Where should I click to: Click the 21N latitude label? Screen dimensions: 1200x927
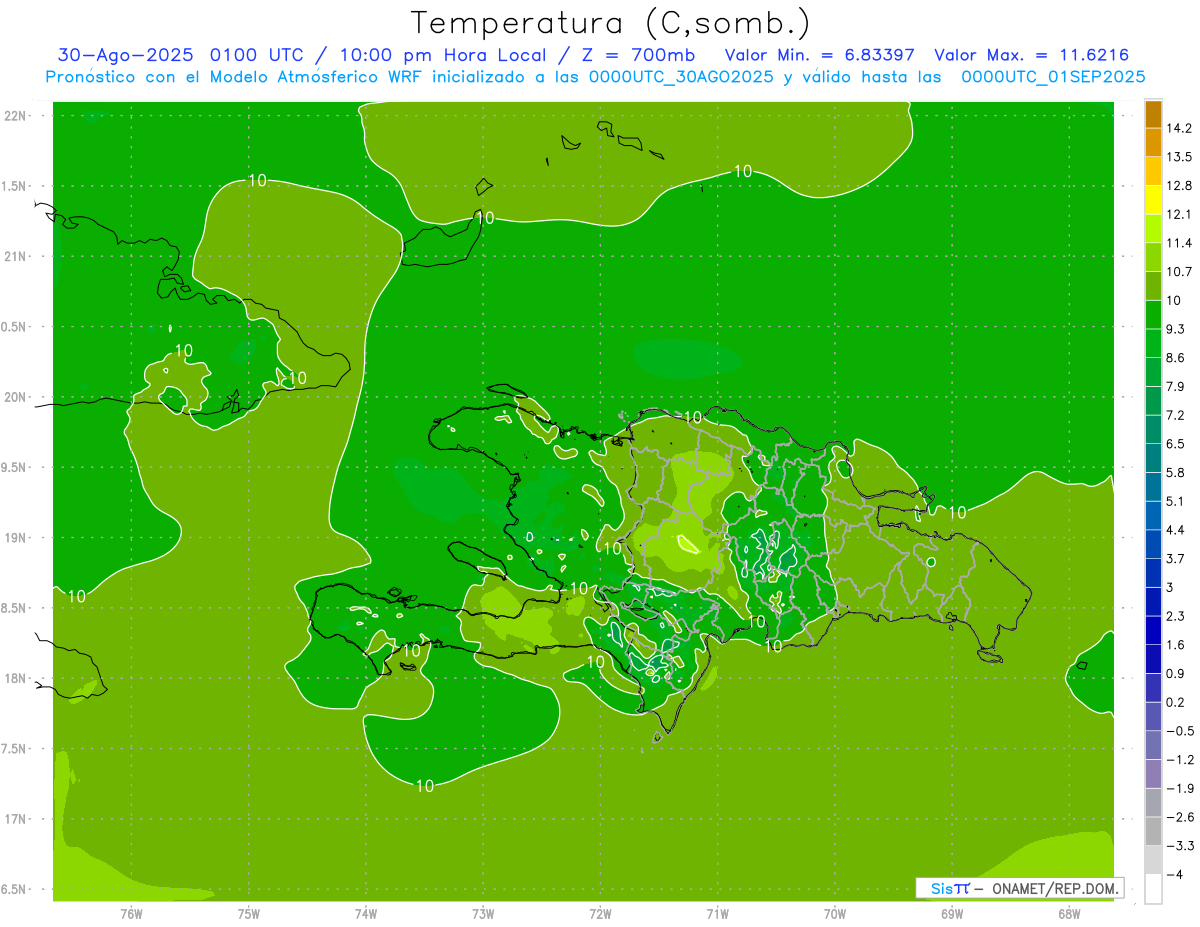click(16, 257)
